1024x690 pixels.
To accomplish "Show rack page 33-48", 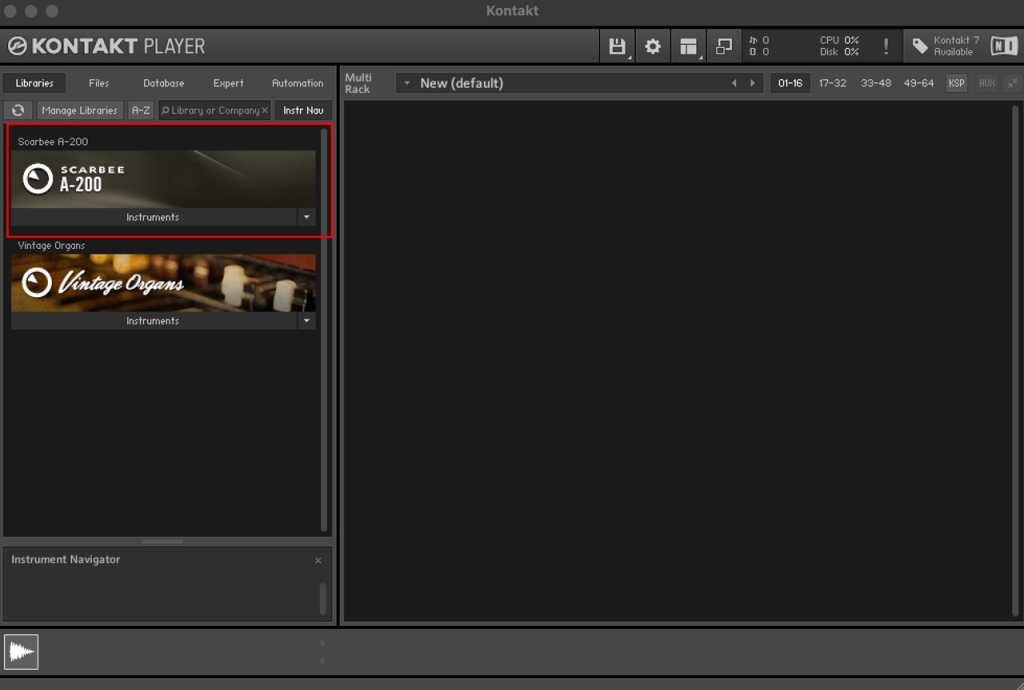I will 876,83.
